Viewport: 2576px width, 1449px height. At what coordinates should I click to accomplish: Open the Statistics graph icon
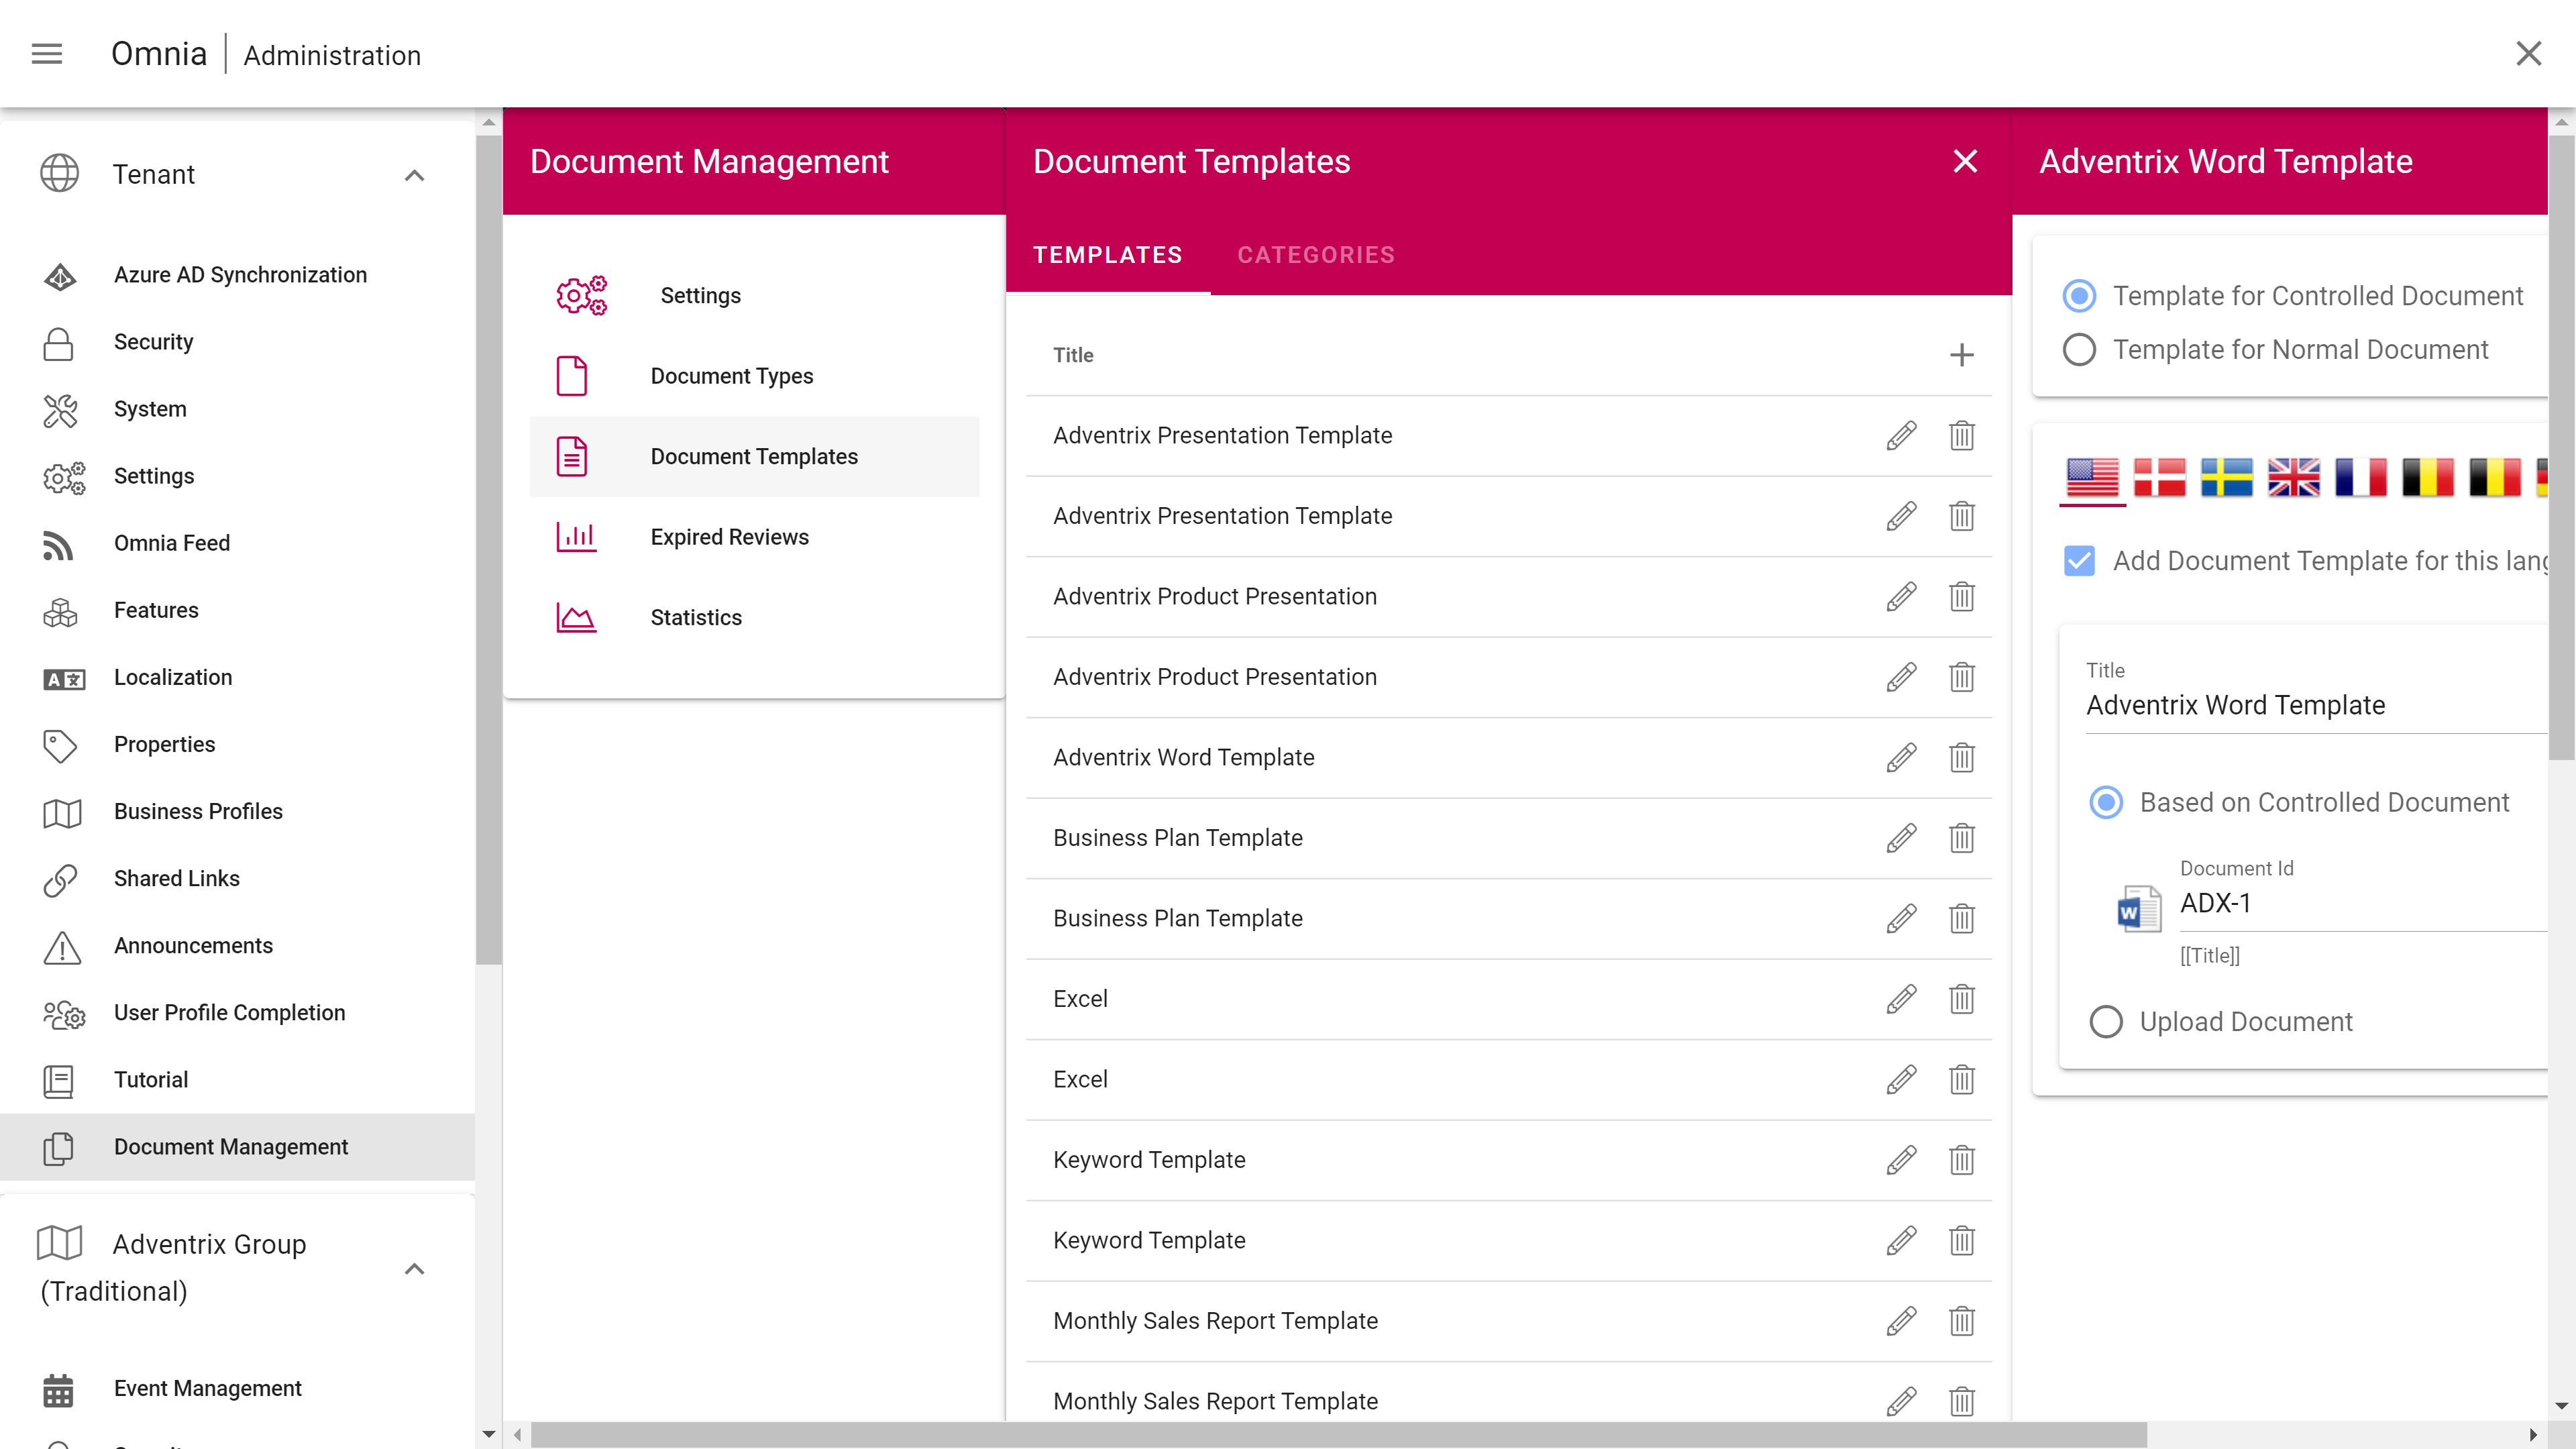point(575,617)
